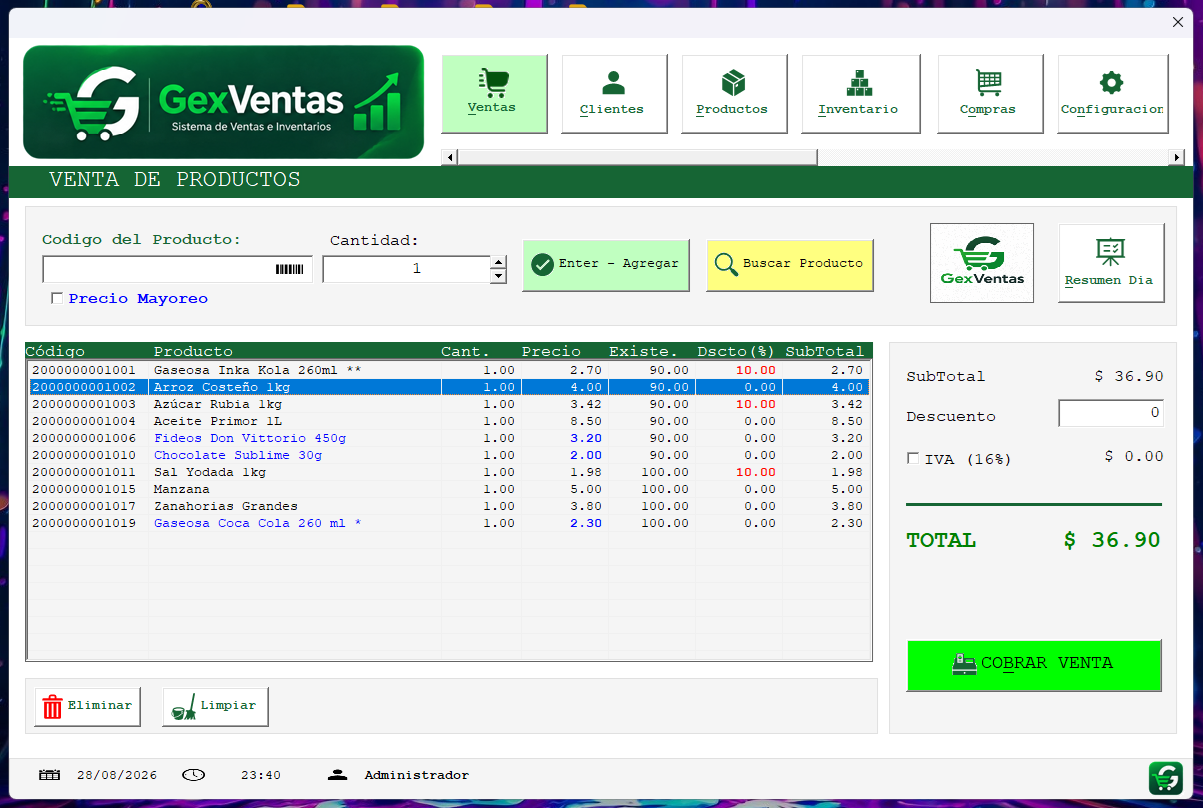Open the Clientes module
1203x808 pixels.
click(x=614, y=93)
